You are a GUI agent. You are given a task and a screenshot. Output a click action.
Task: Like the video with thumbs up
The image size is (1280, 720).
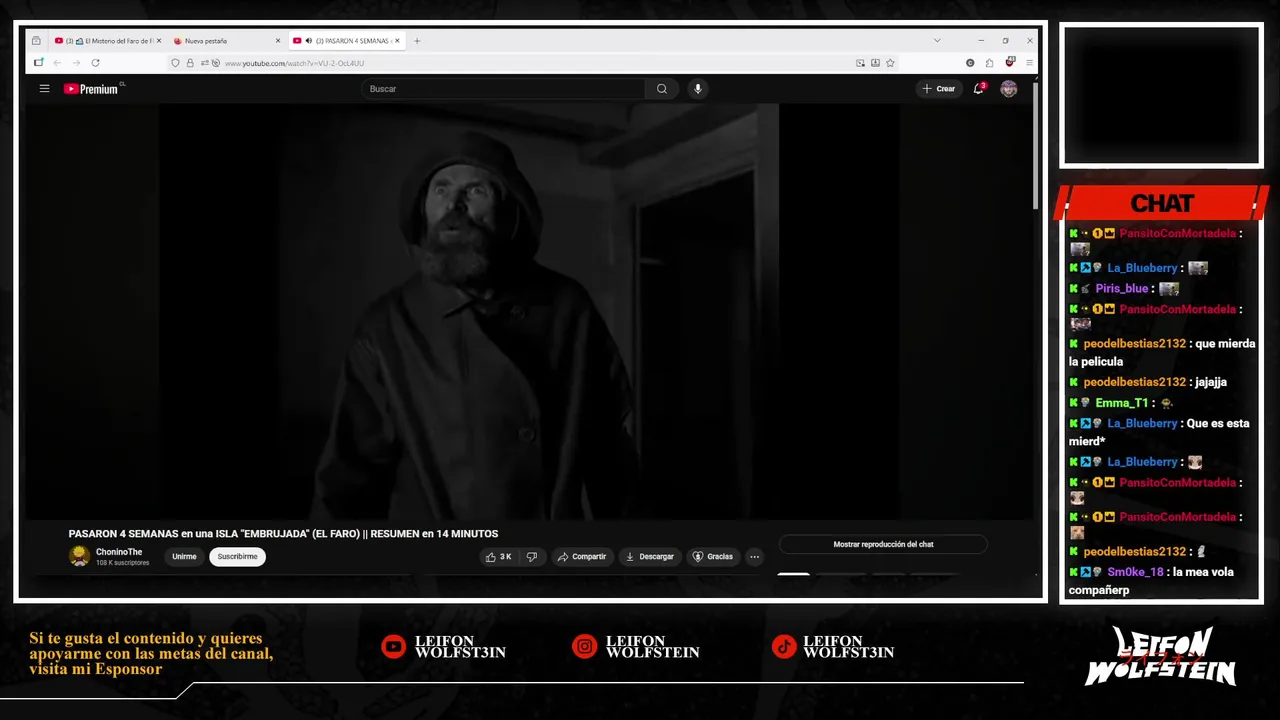tap(499, 557)
